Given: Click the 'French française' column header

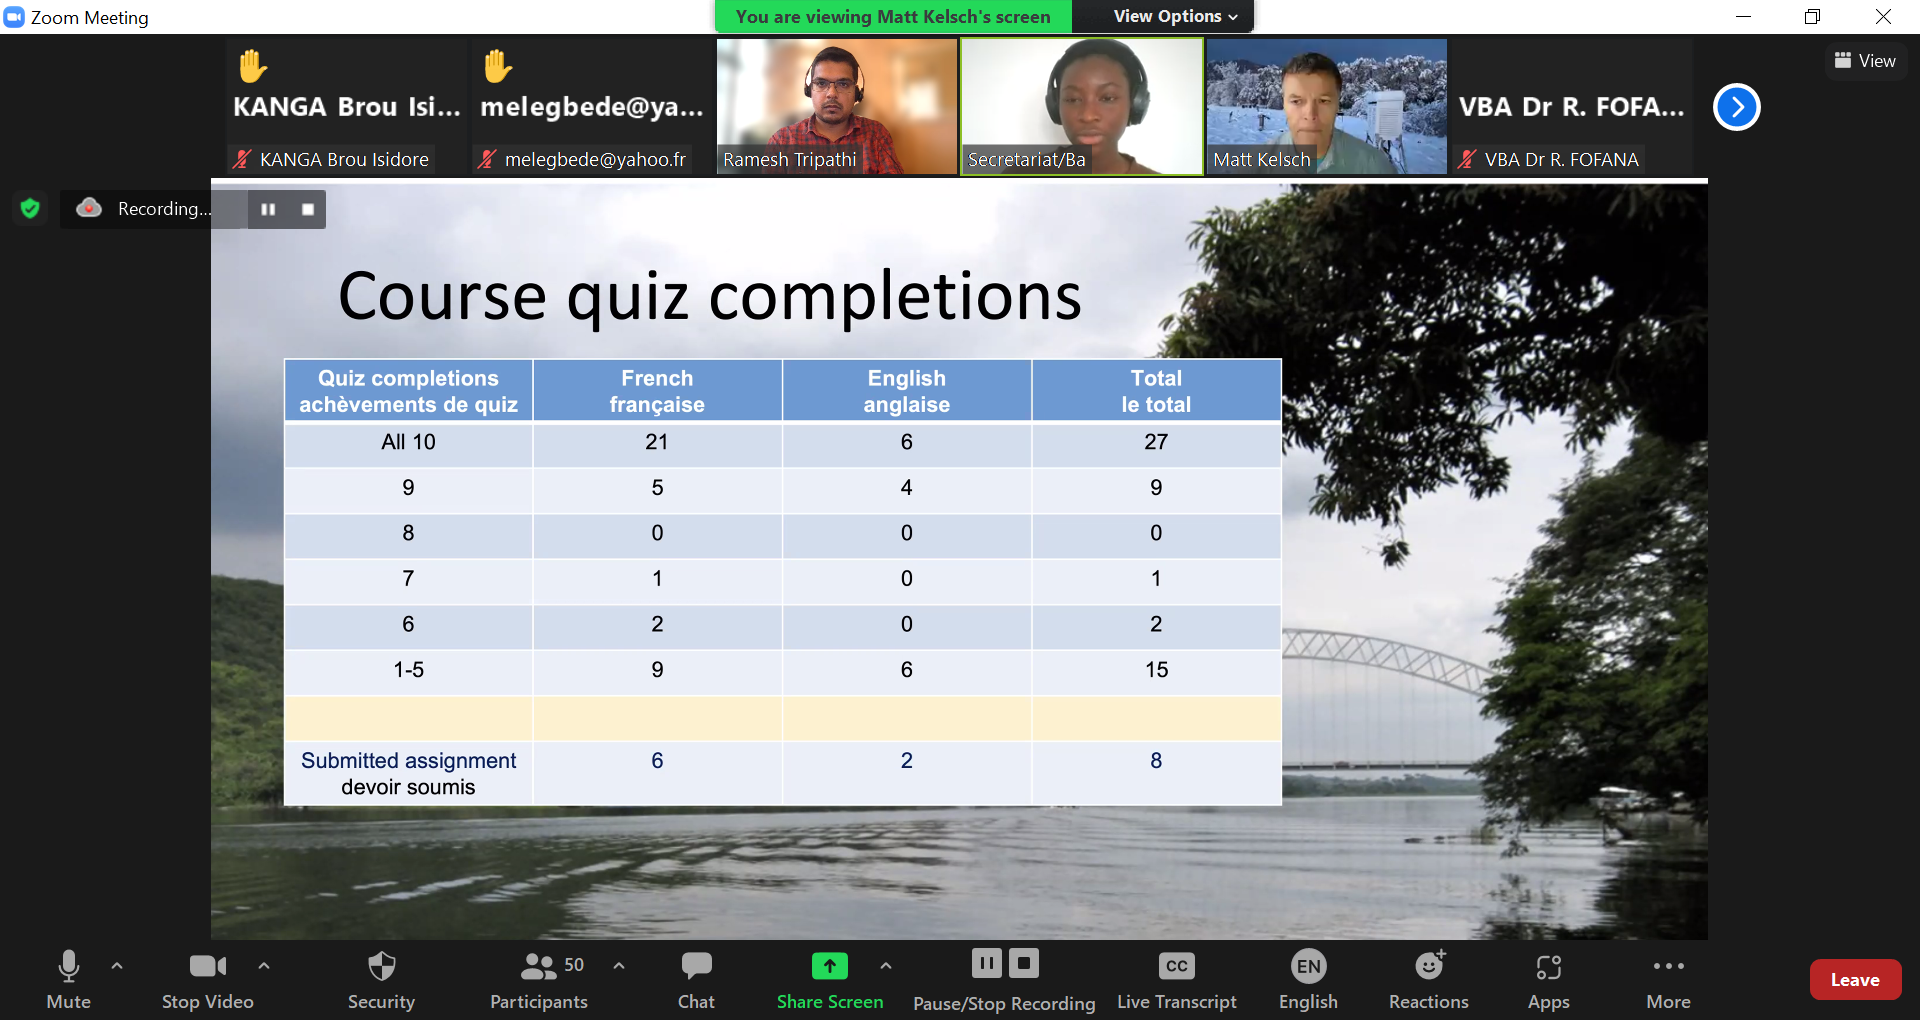Looking at the screenshot, I should [x=657, y=391].
